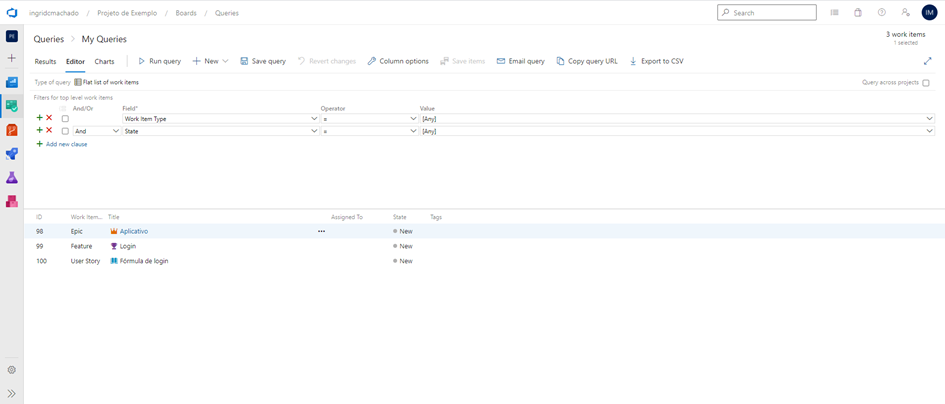Open Pipelines from the left sidebar
This screenshot has width=945, height=404.
coord(12,154)
